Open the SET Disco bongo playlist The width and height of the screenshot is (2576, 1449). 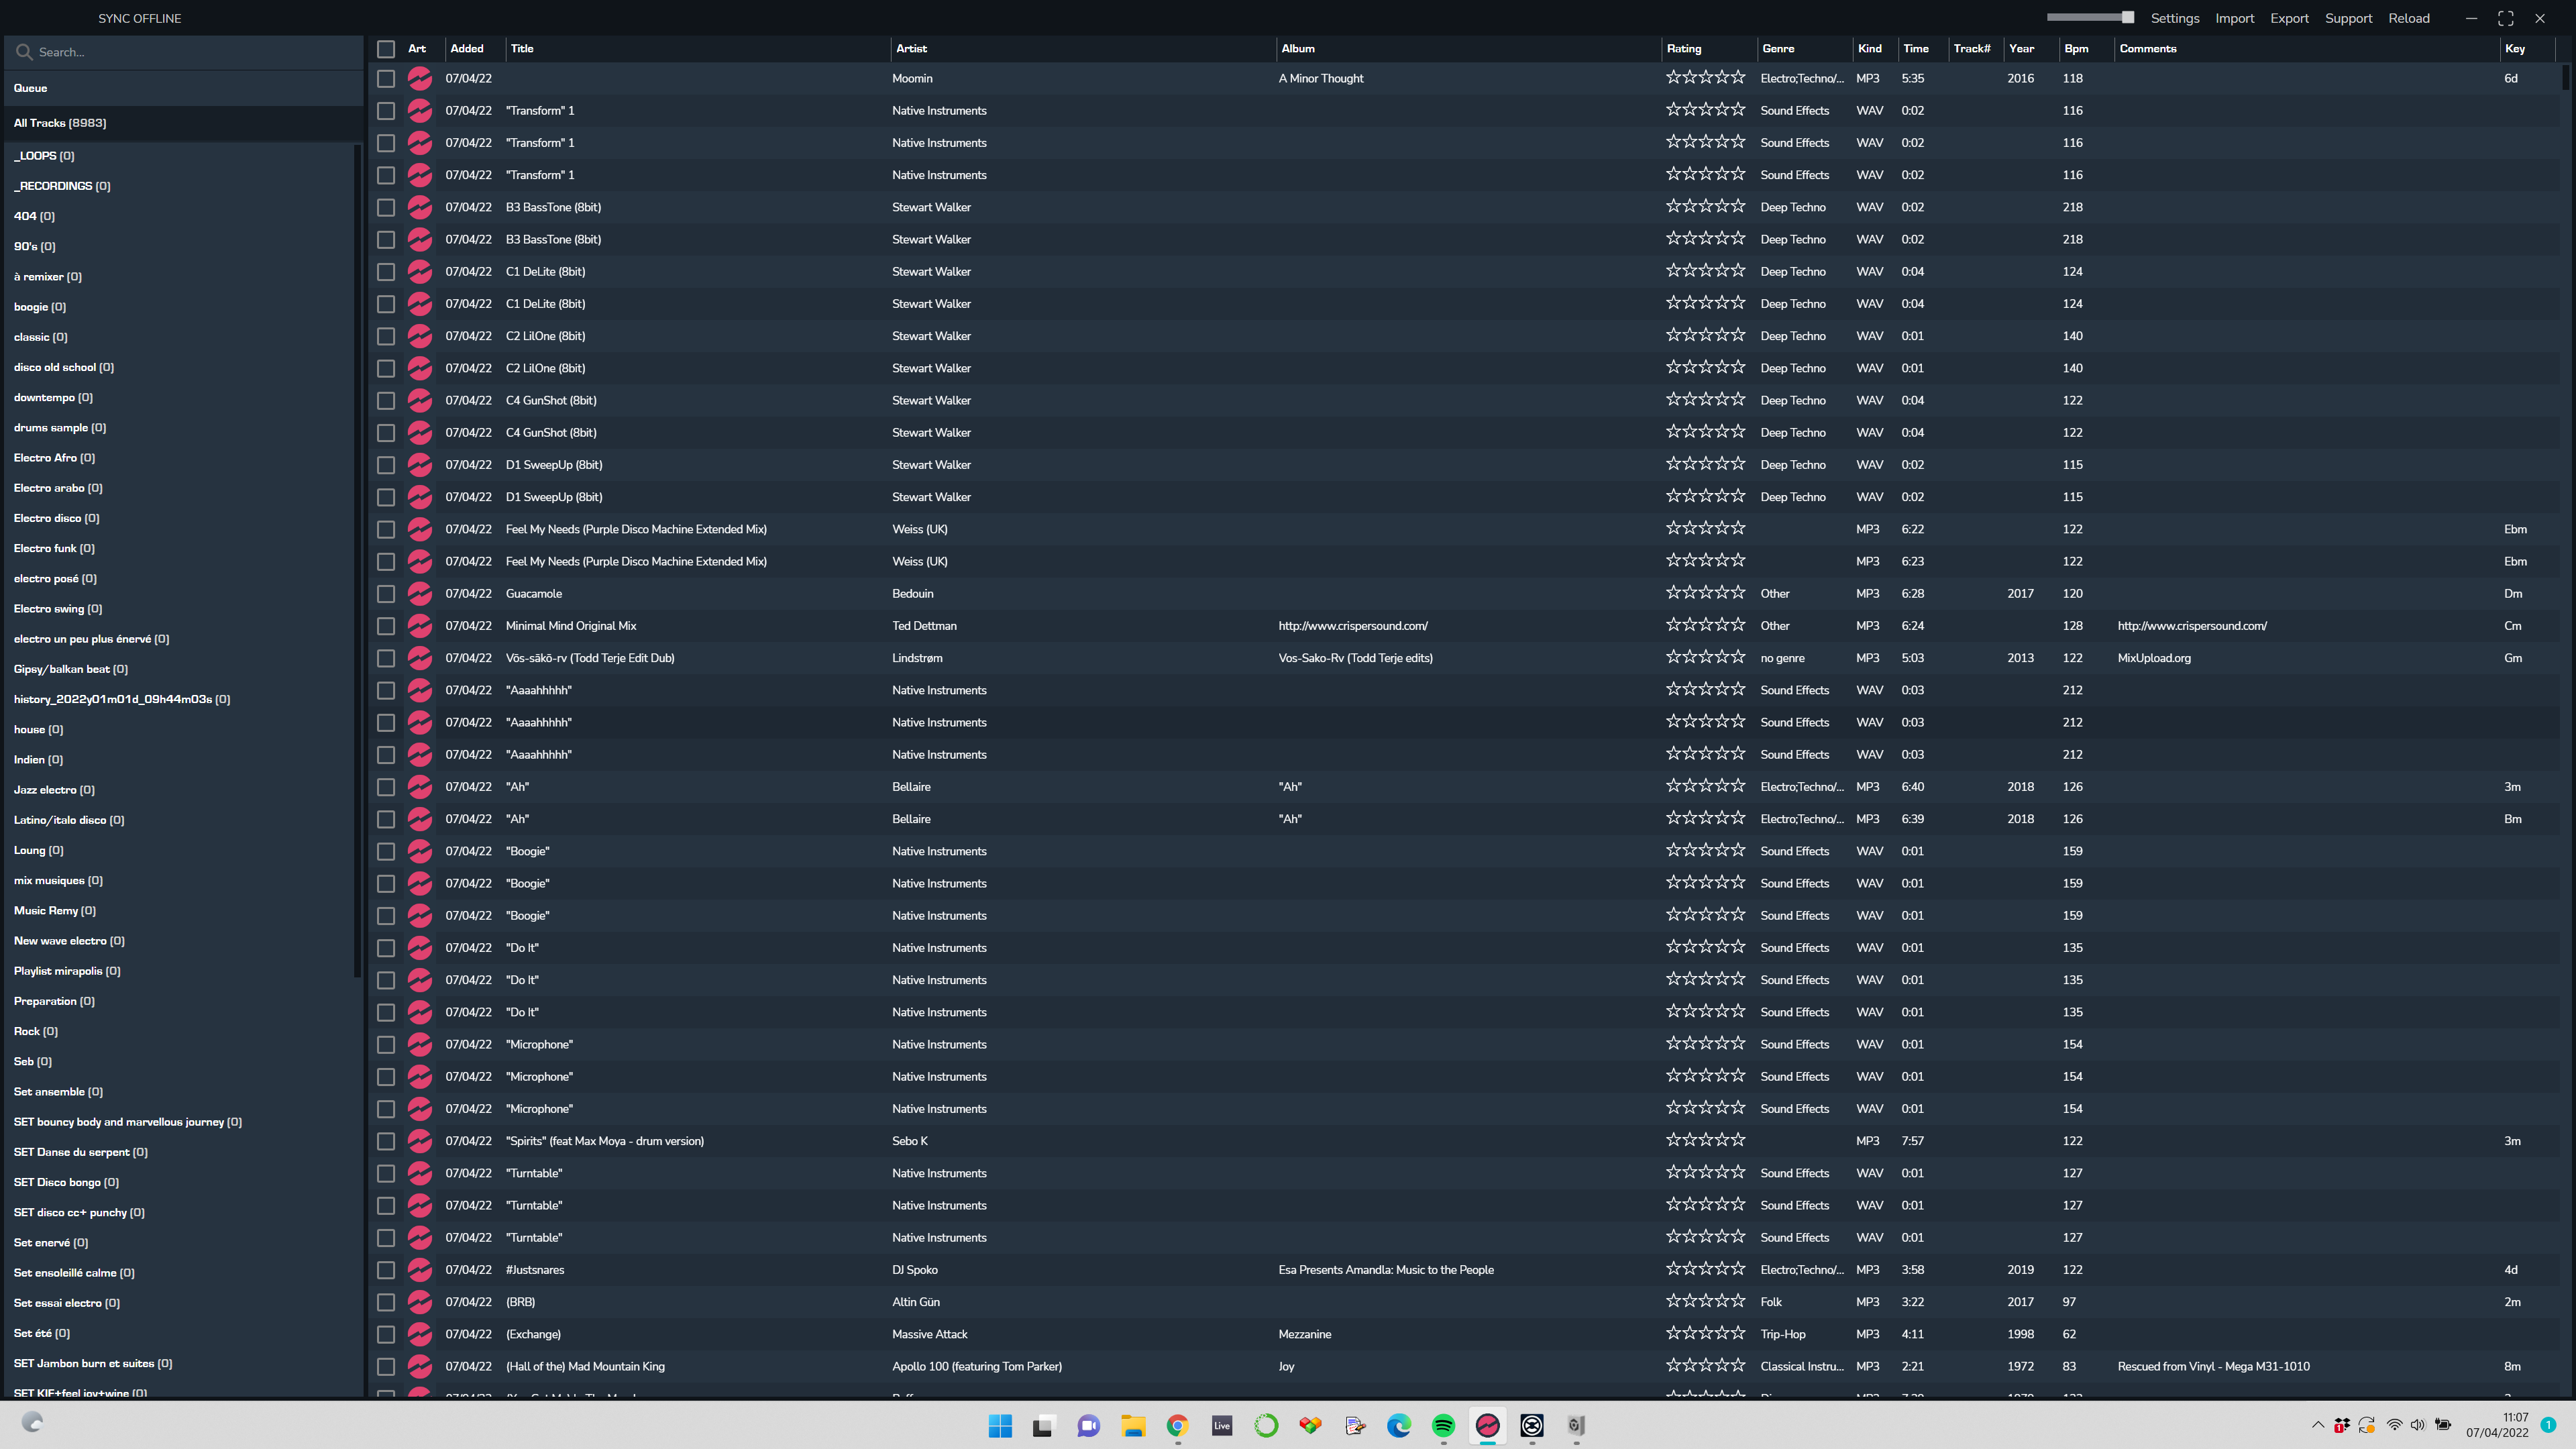pyautogui.click(x=66, y=1182)
